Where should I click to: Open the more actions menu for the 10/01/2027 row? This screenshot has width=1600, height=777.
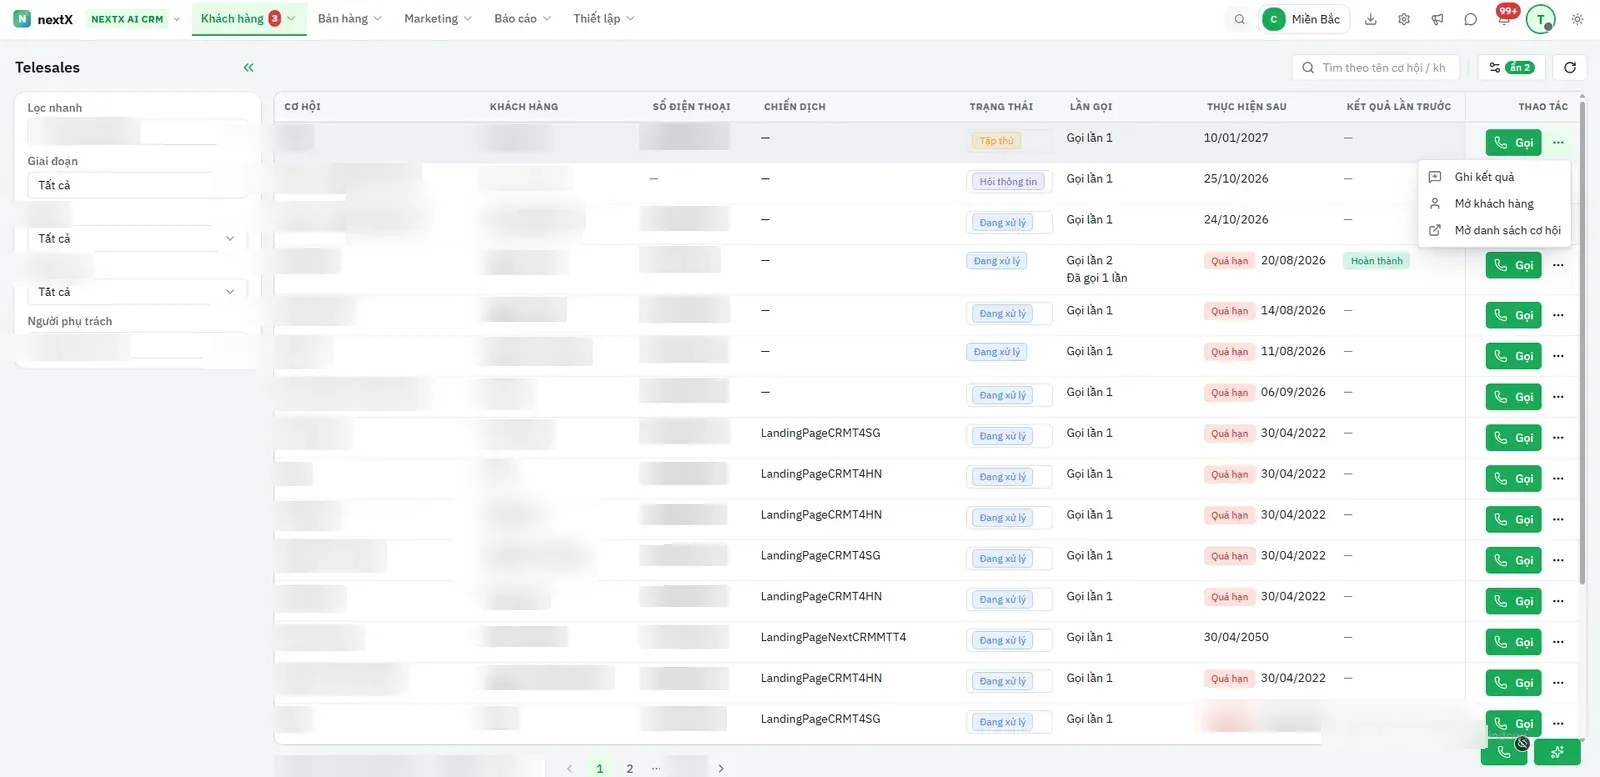coord(1558,143)
